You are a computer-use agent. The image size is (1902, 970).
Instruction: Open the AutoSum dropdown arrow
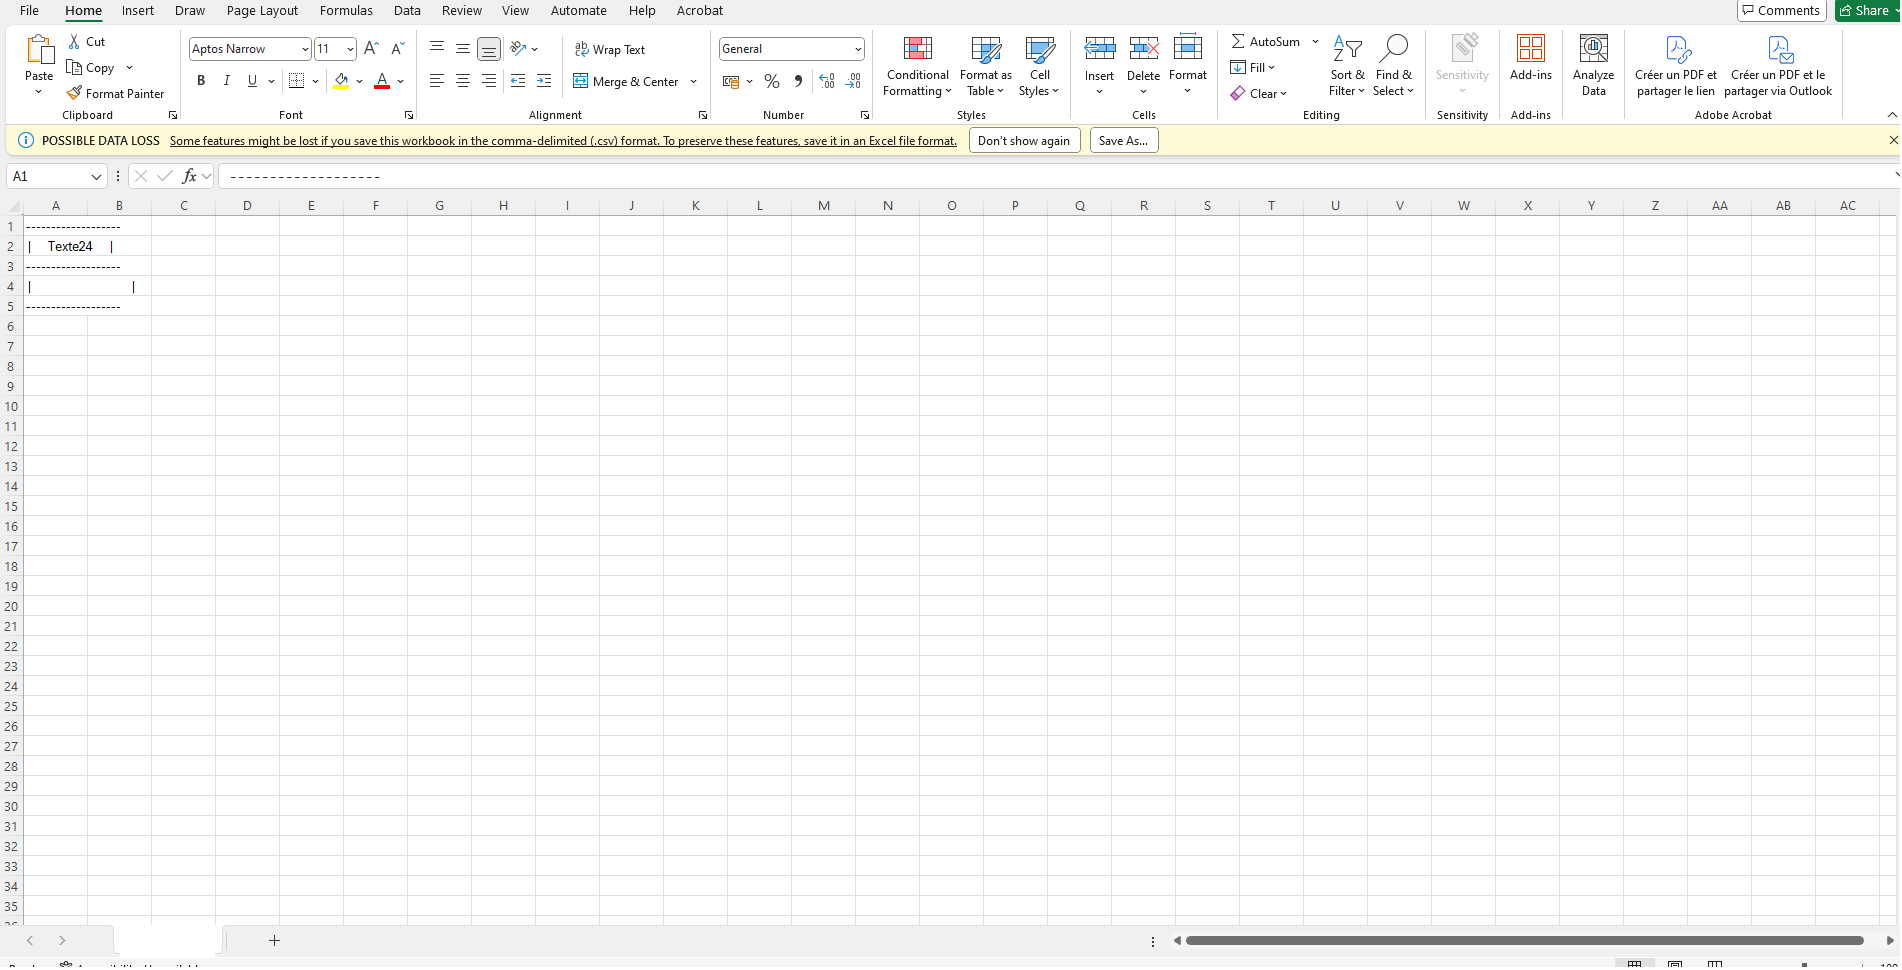pyautogui.click(x=1315, y=42)
